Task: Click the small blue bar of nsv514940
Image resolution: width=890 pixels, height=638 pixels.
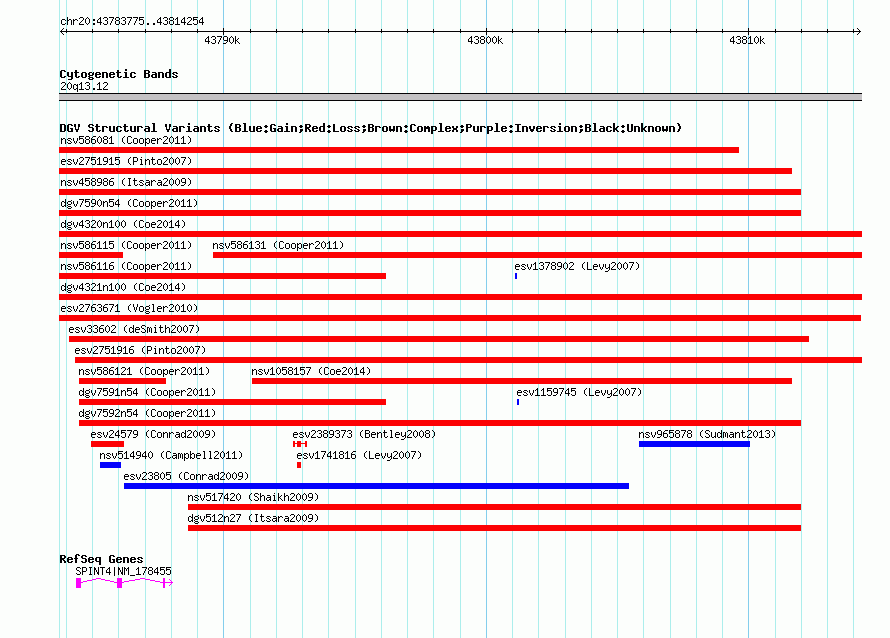Action: [110, 465]
